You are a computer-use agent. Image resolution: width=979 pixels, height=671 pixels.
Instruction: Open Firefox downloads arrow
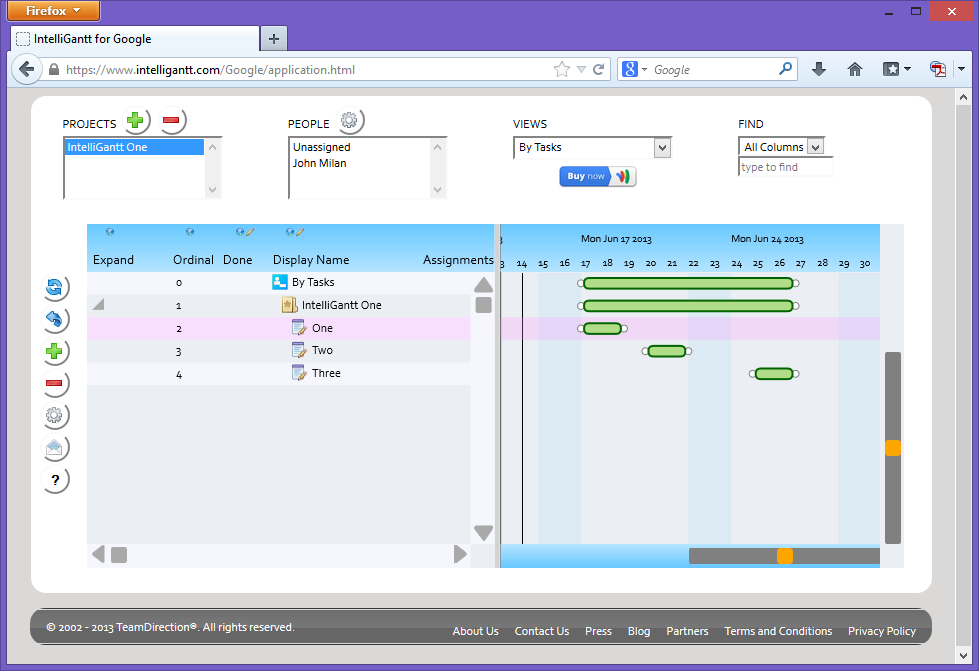click(819, 69)
